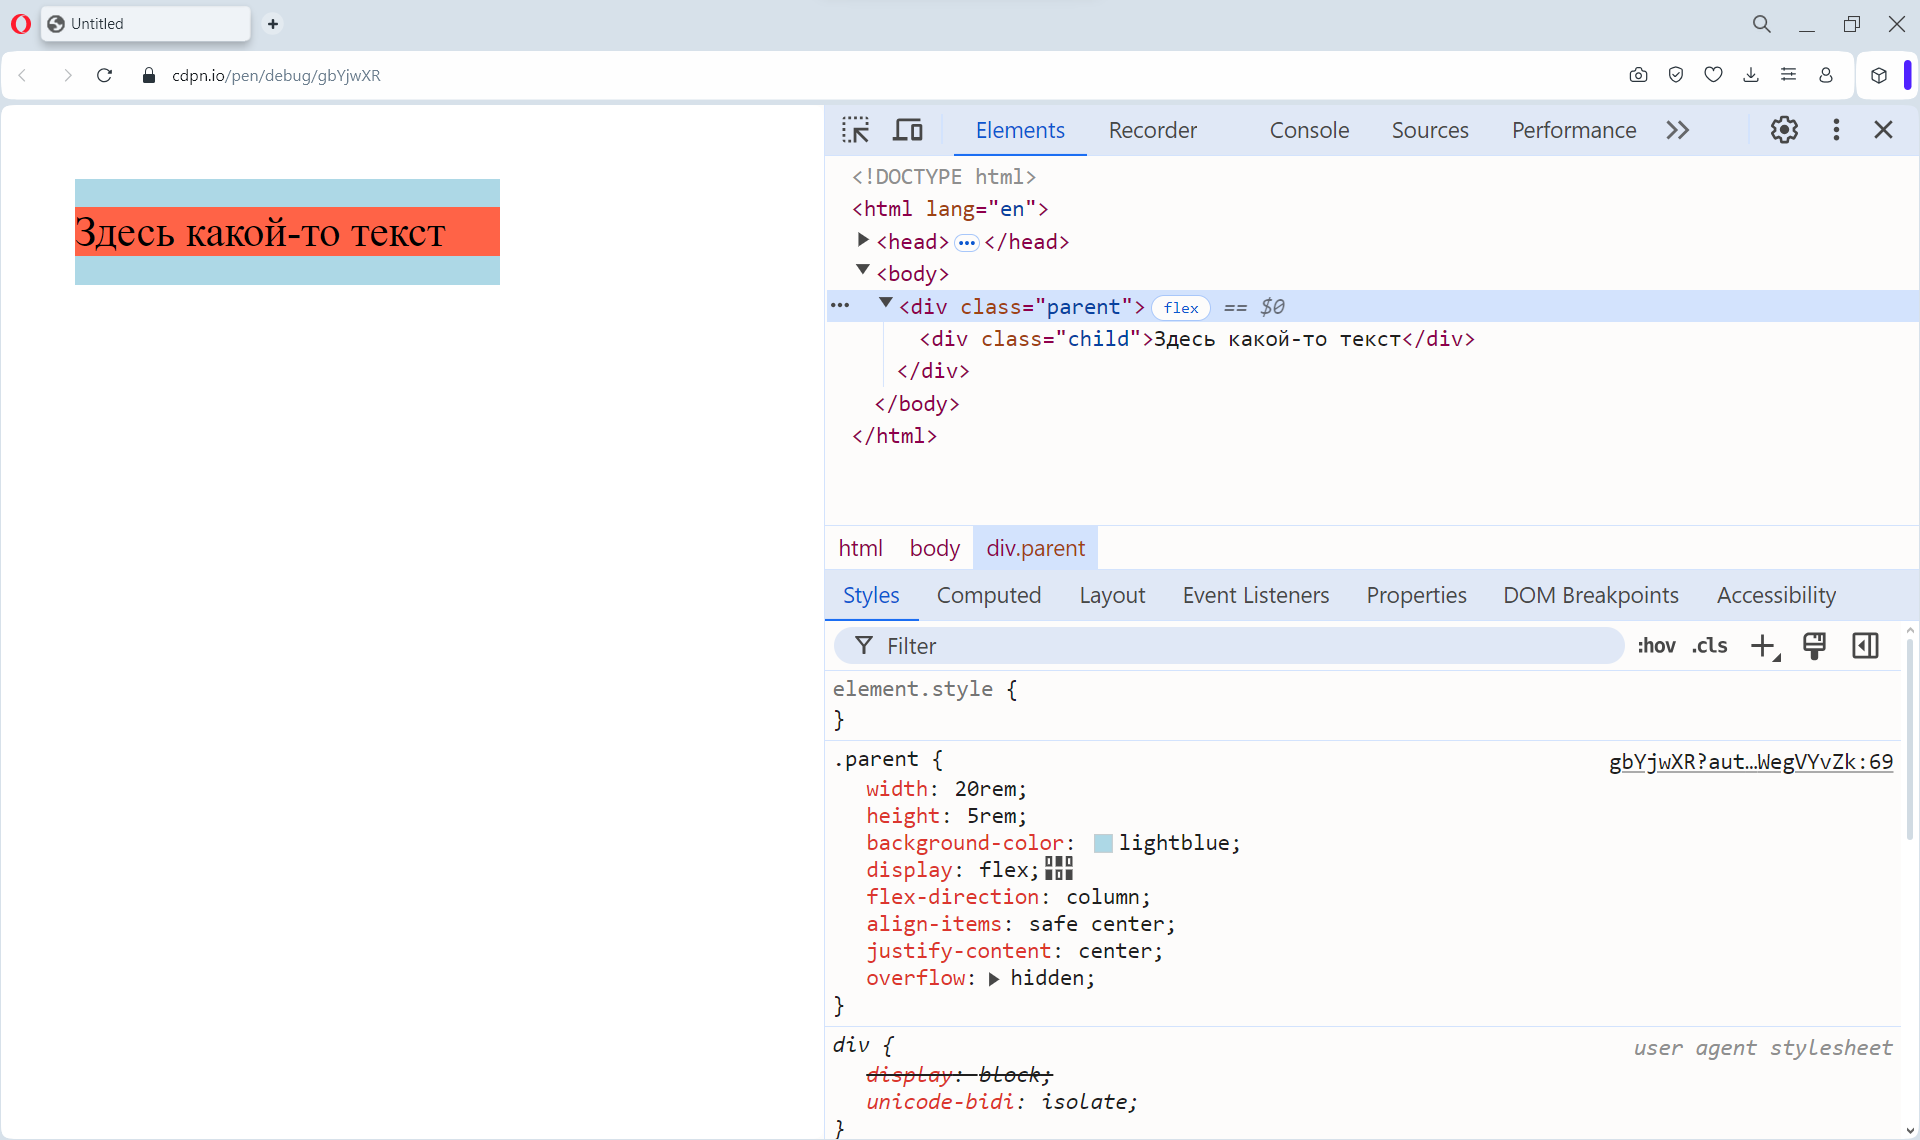Image resolution: width=1920 pixels, height=1140 pixels.
Task: Add a new style rule with plus icon
Action: 1762,645
